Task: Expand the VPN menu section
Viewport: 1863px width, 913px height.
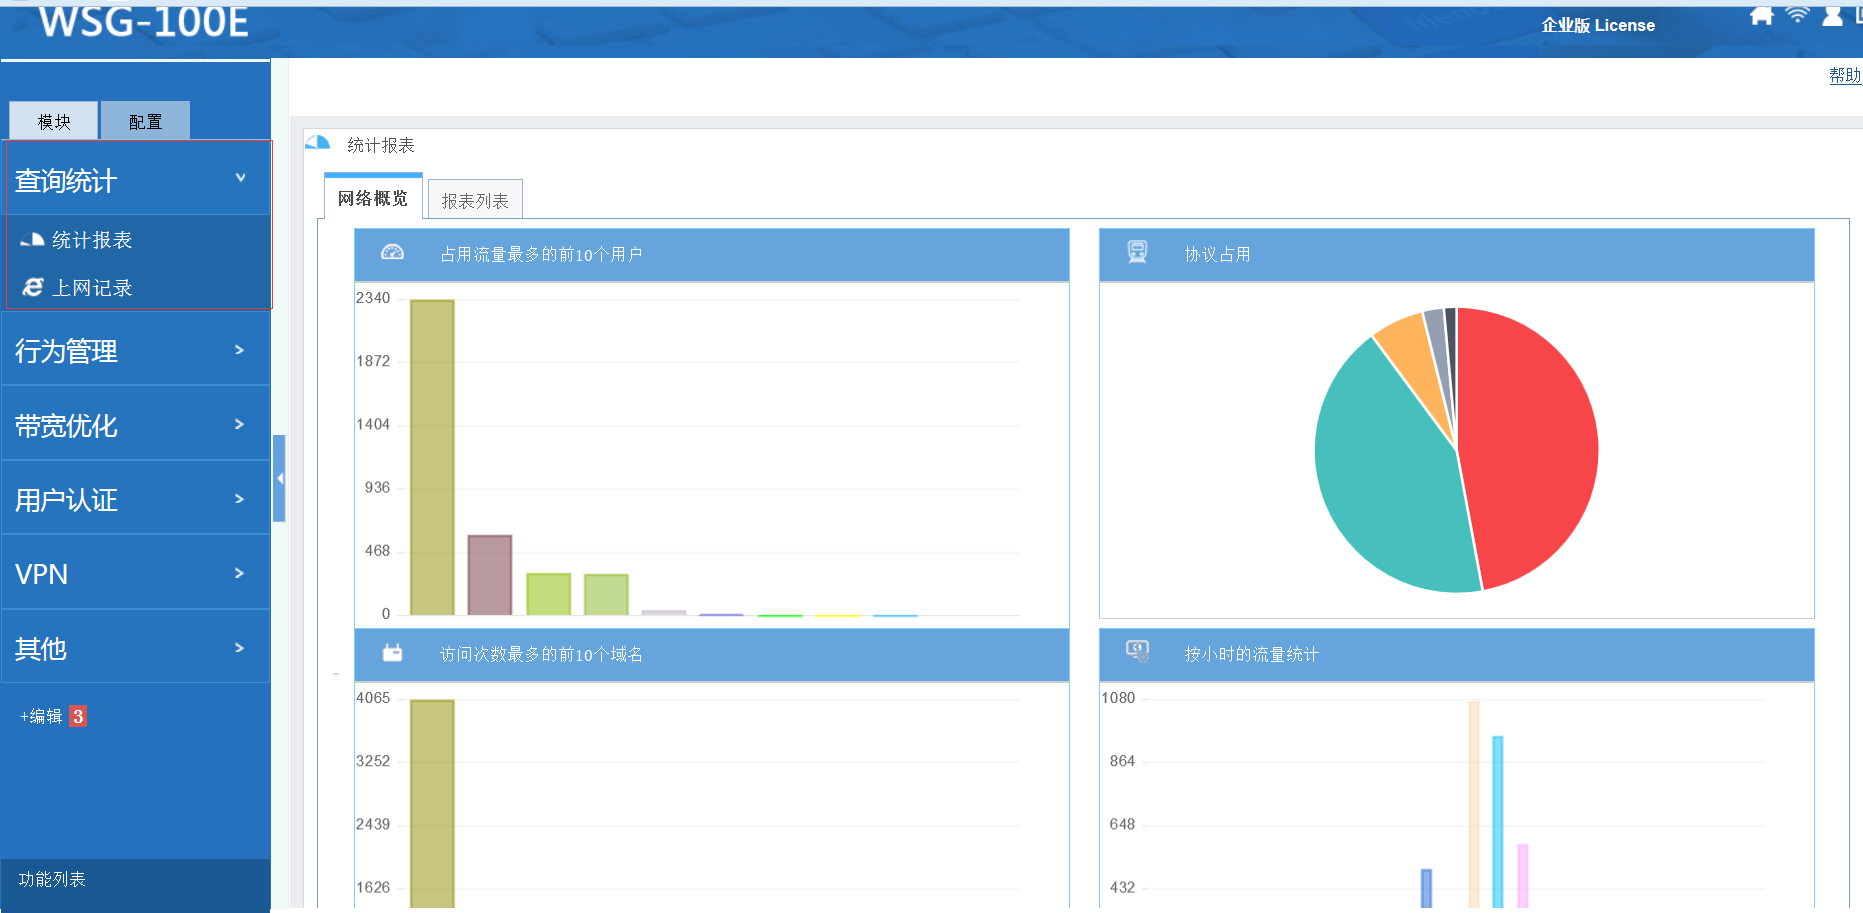Action: point(239,573)
